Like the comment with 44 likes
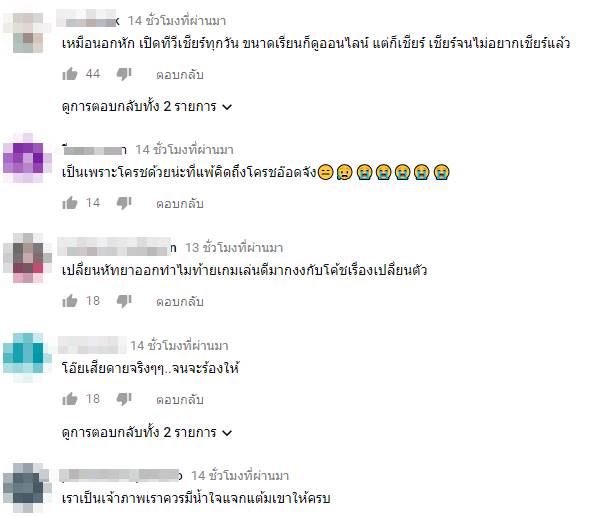This screenshot has height=516, width=593. (70, 74)
